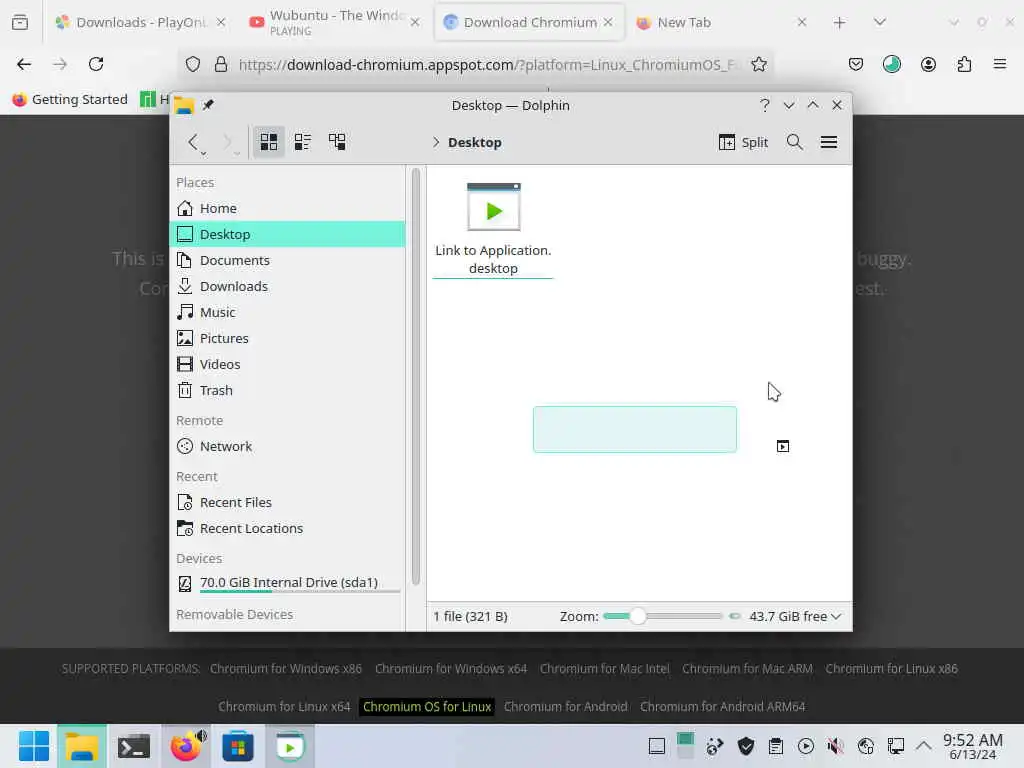This screenshot has width=1024, height=768.
Task: Follow Chromium for Windows x64 link
Action: (451, 669)
